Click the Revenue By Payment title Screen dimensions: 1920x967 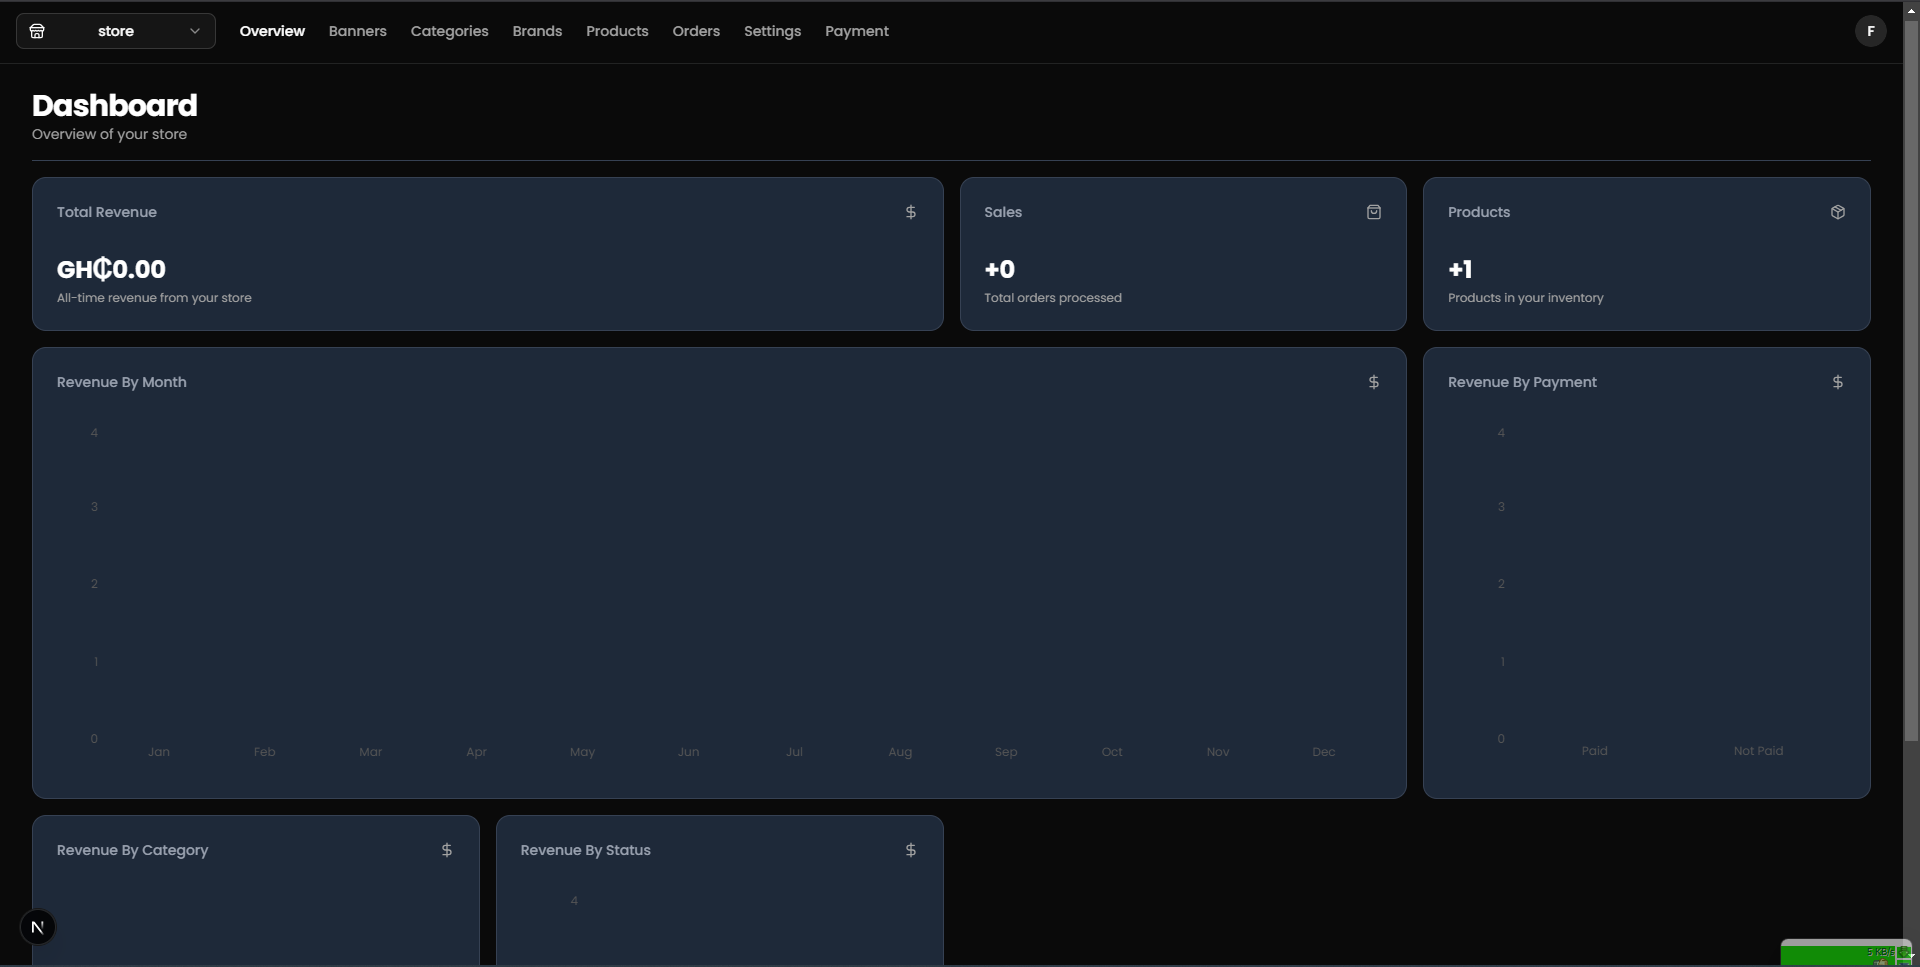coord(1522,382)
